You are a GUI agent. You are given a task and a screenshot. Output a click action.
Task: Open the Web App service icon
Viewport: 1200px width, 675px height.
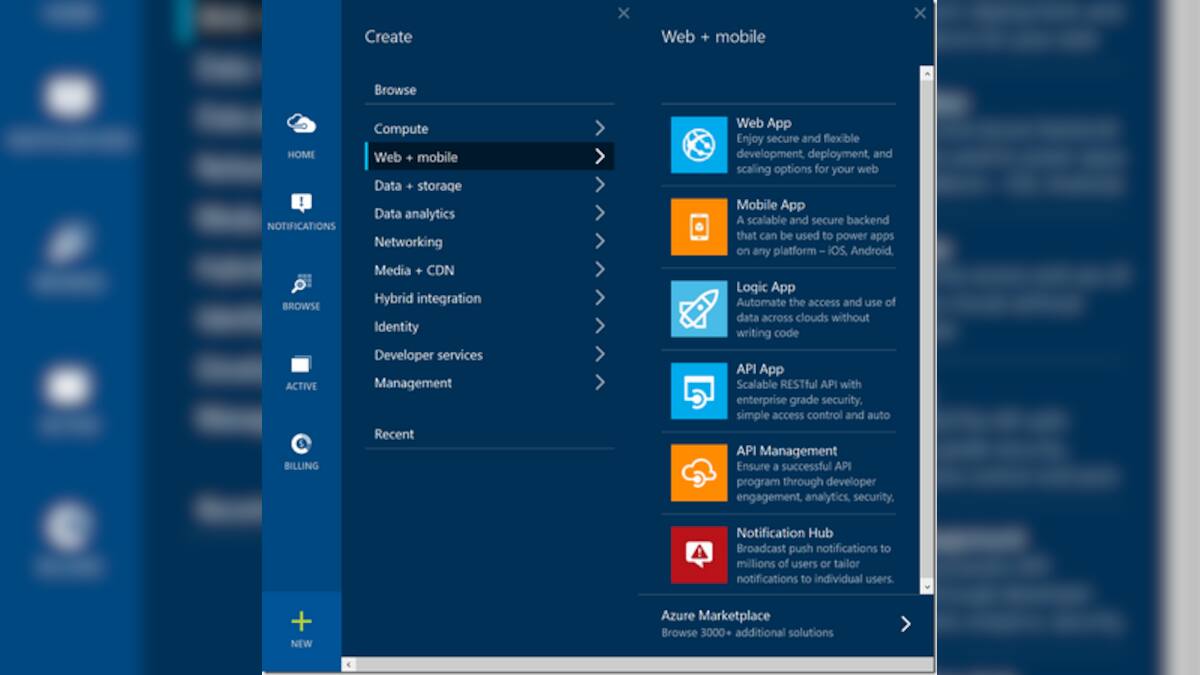point(697,144)
